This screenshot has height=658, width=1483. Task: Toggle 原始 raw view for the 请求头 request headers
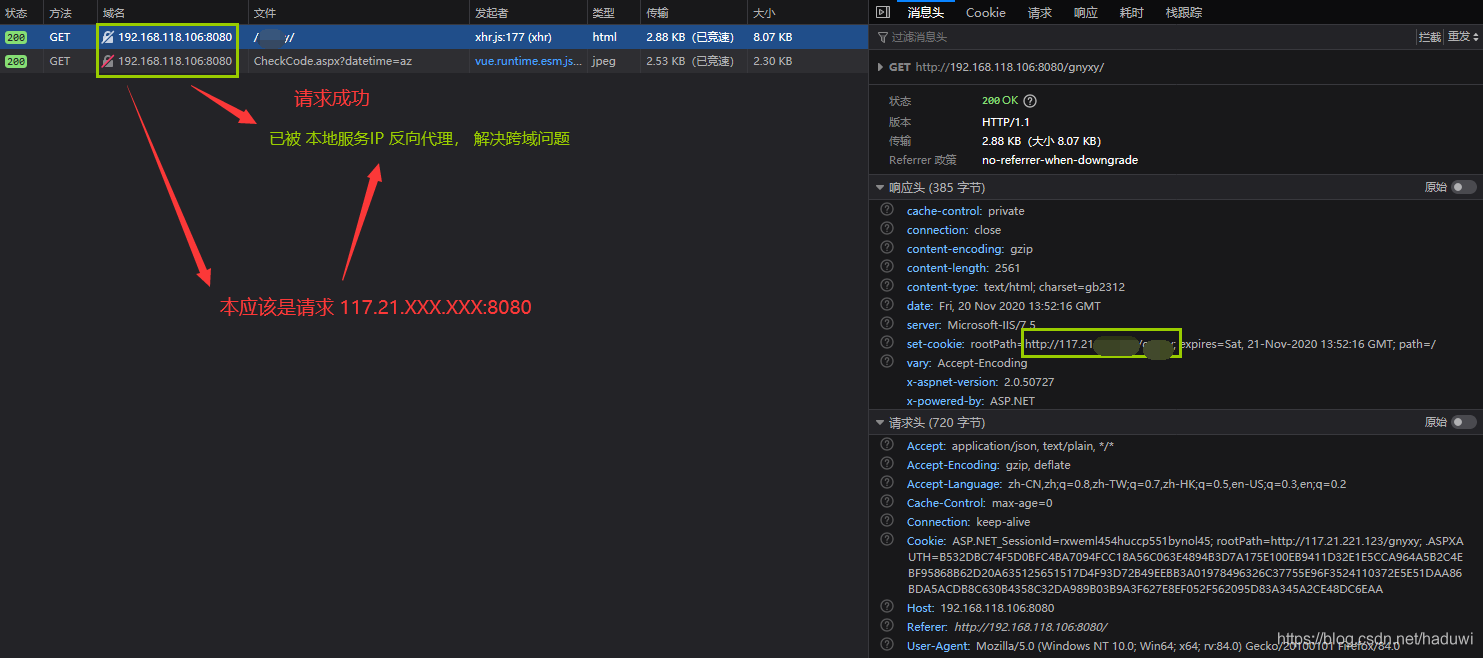pyautogui.click(x=1464, y=422)
